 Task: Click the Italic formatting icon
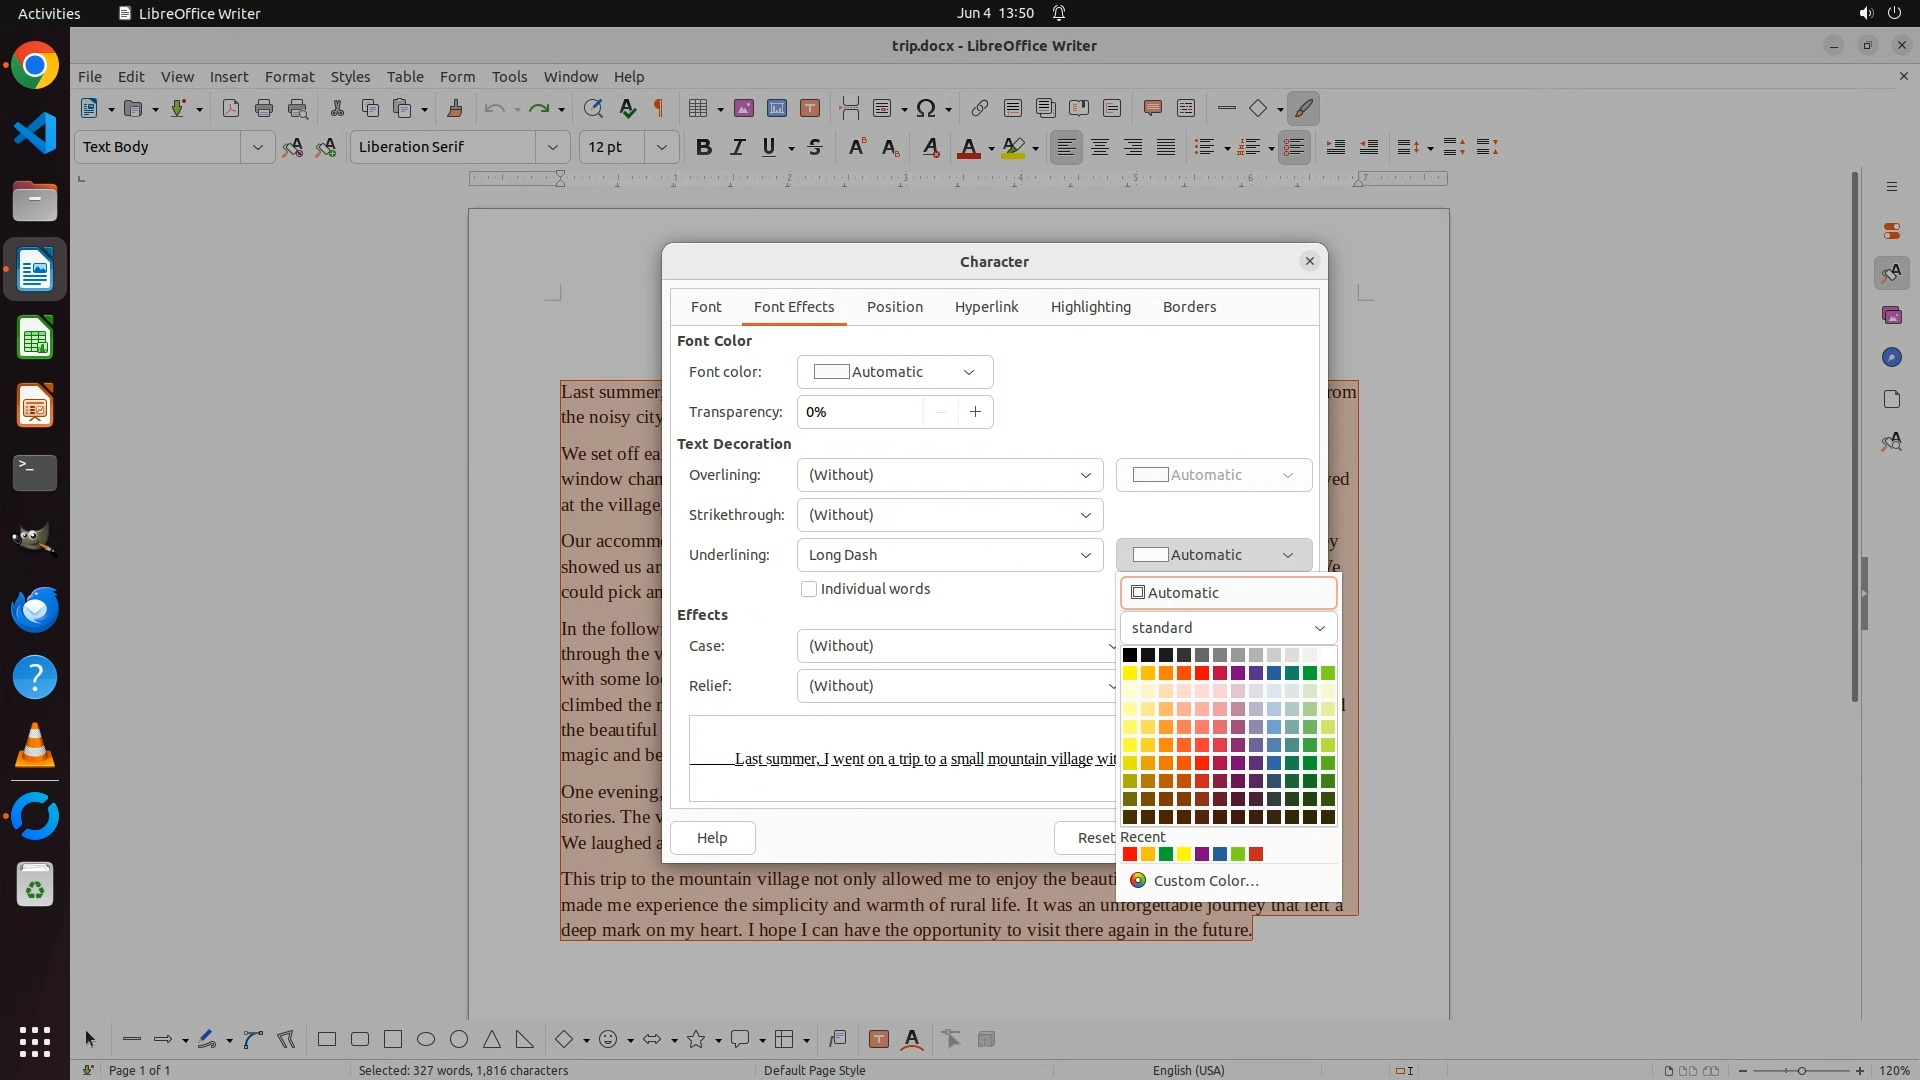[737, 147]
